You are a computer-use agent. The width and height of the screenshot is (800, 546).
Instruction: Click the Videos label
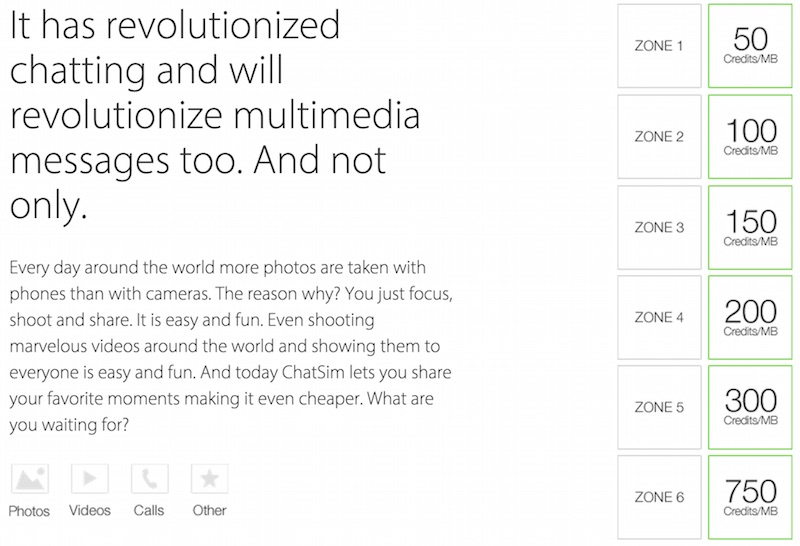pos(90,510)
